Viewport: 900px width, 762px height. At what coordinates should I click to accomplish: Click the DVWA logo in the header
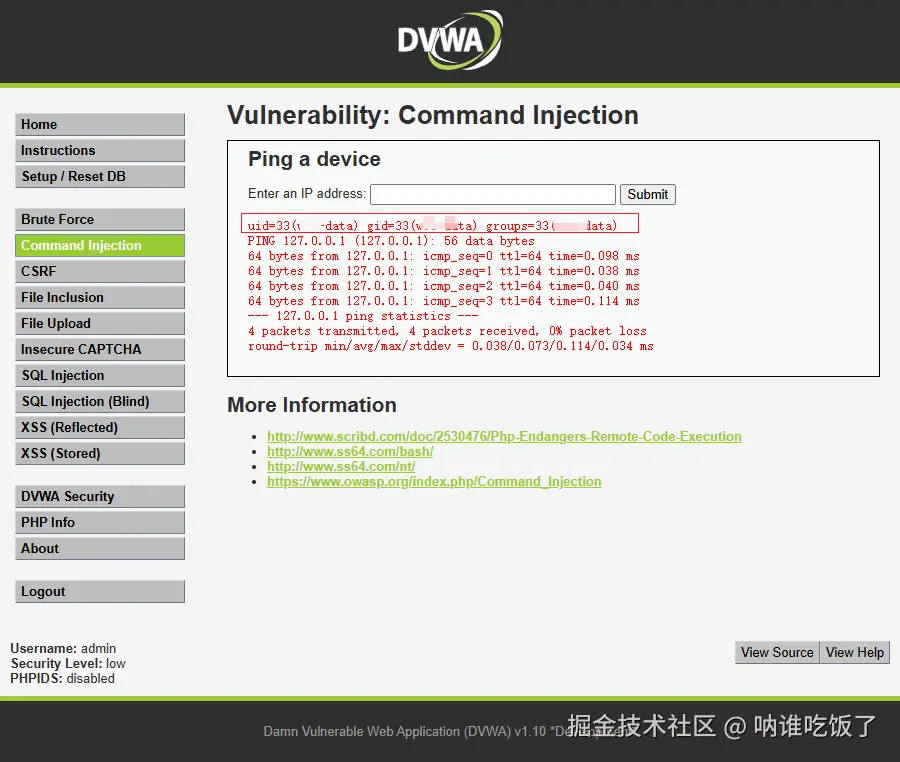pyautogui.click(x=450, y=40)
